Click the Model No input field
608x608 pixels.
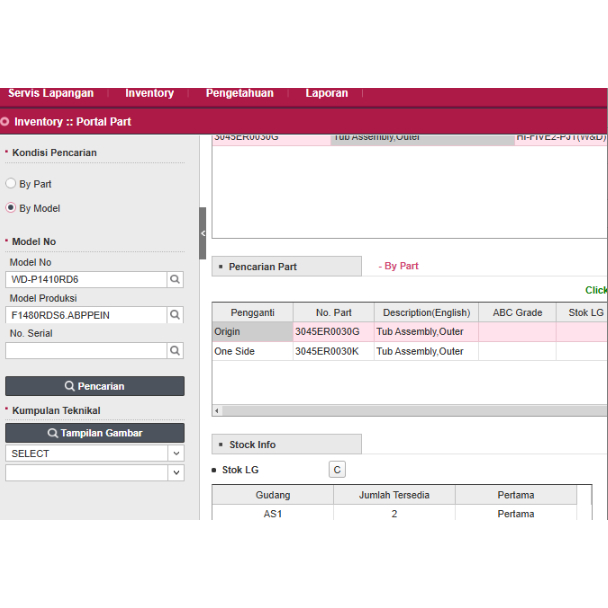click(x=85, y=280)
